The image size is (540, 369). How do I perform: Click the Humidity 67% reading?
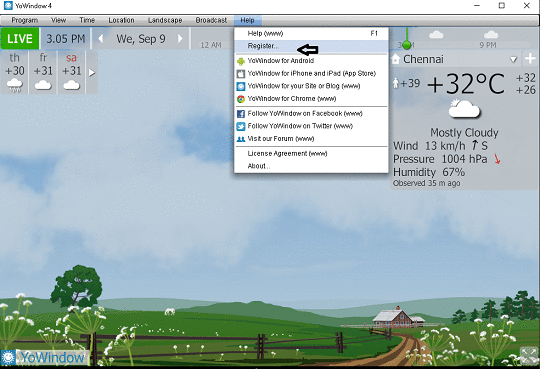coord(429,172)
